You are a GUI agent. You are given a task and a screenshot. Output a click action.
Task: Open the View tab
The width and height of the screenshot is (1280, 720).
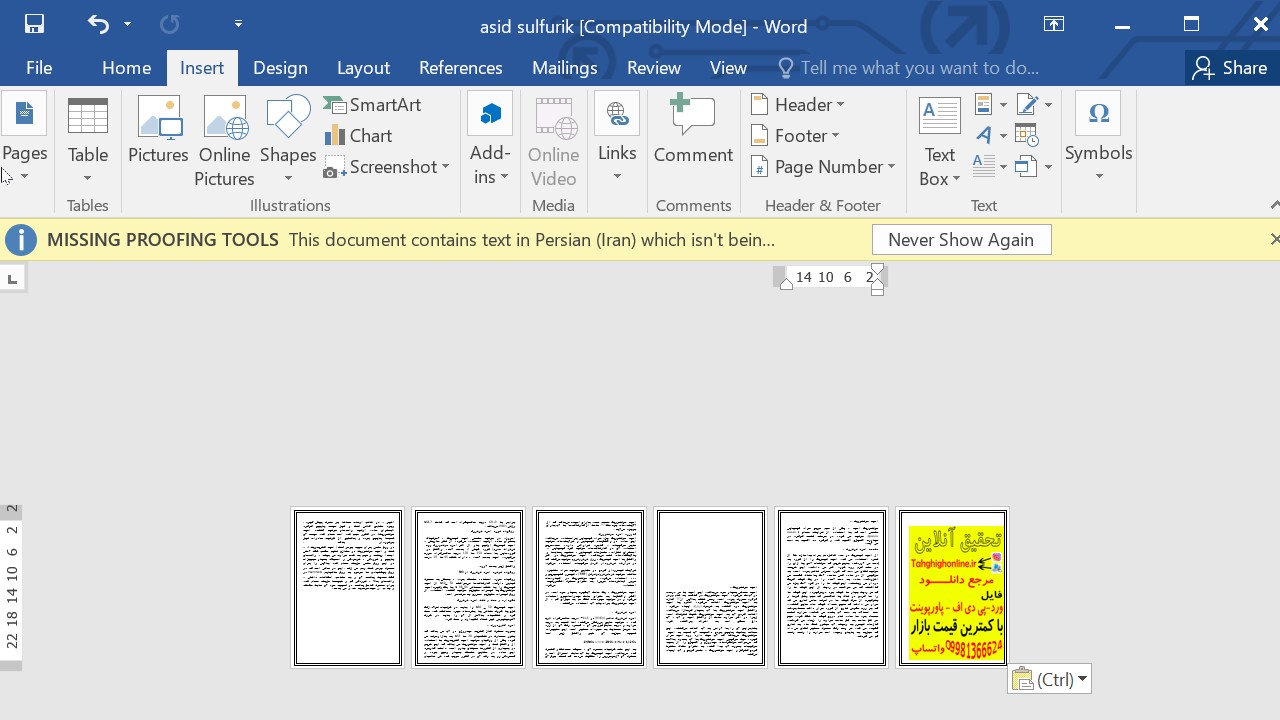728,68
